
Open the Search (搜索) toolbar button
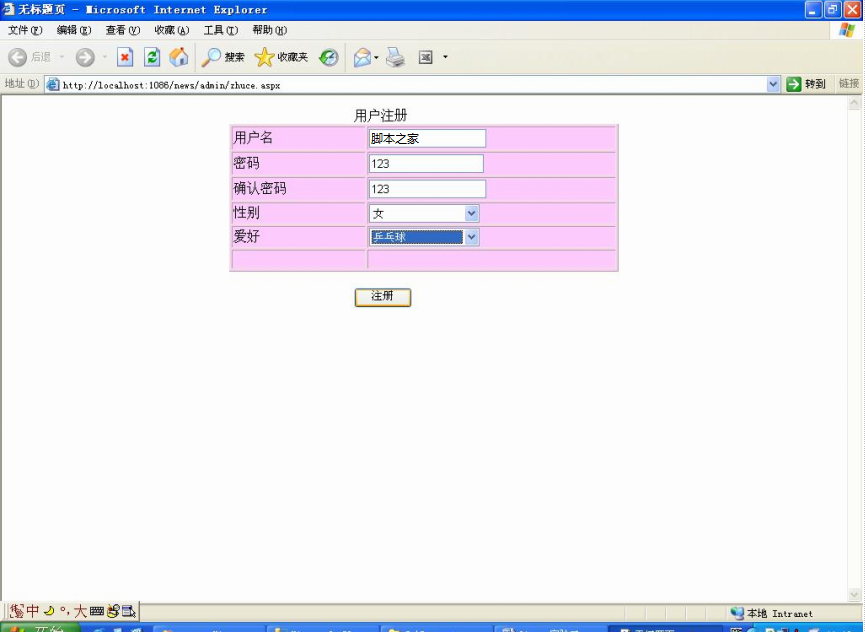point(223,57)
